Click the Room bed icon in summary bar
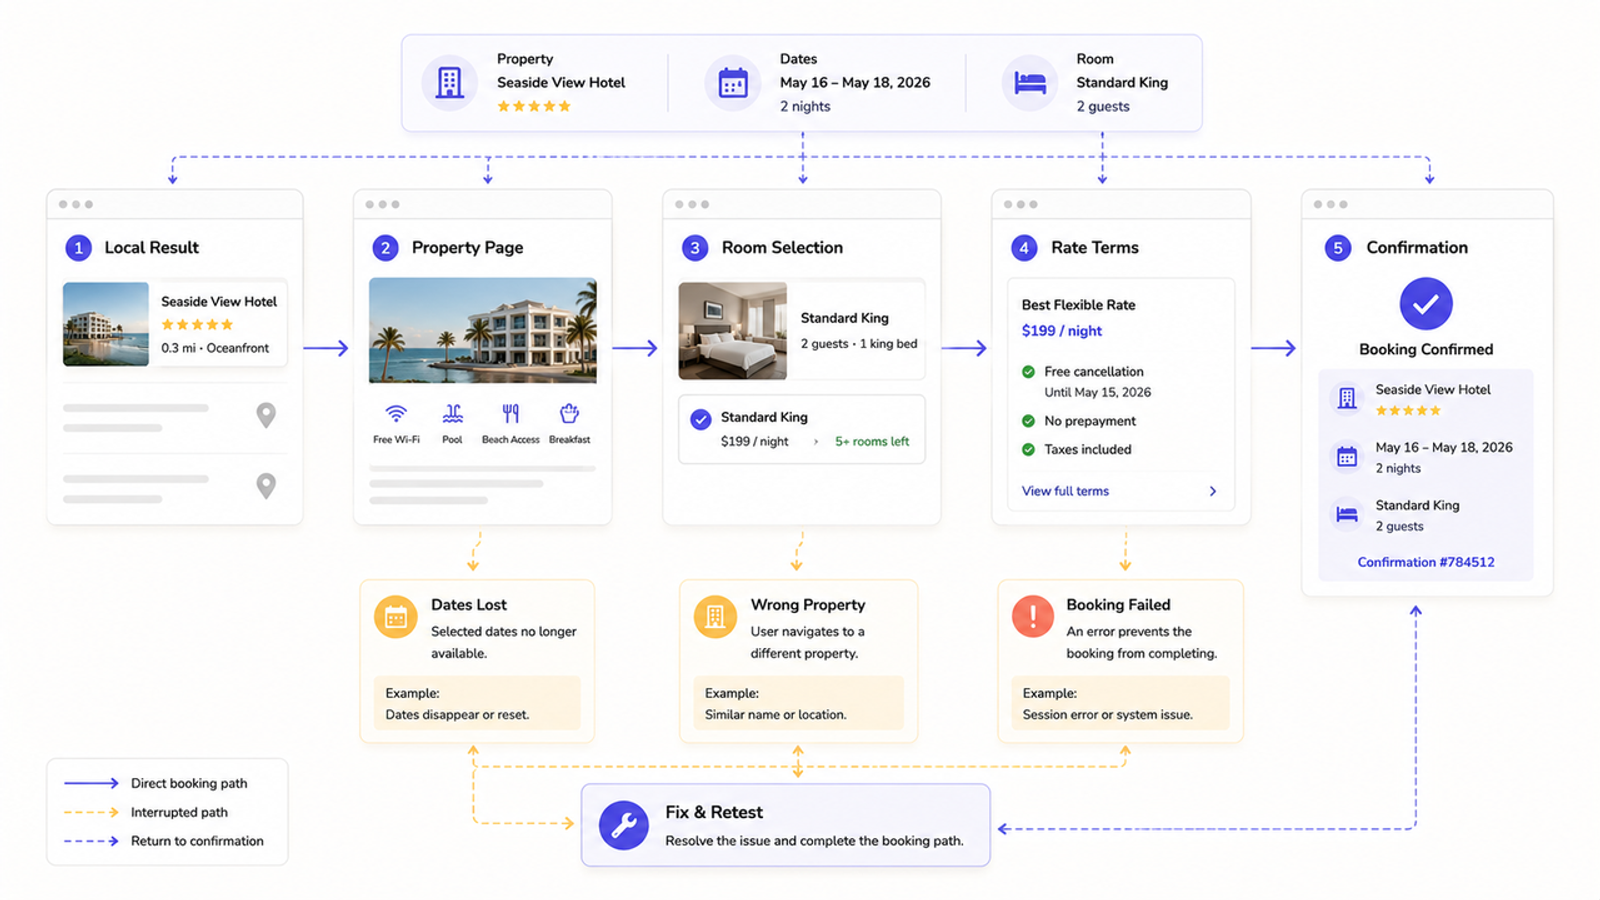 (1030, 83)
